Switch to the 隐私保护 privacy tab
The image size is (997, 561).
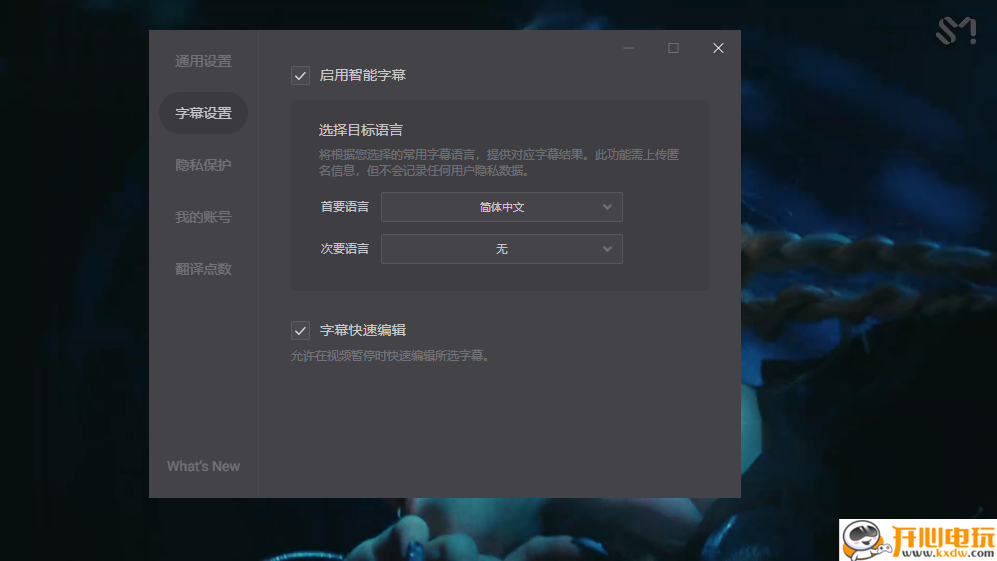point(203,165)
